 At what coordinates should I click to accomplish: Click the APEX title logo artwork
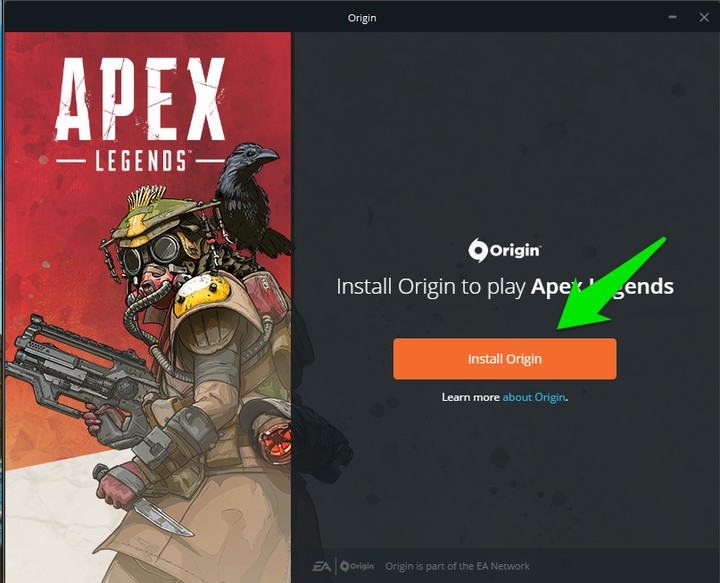click(140, 99)
